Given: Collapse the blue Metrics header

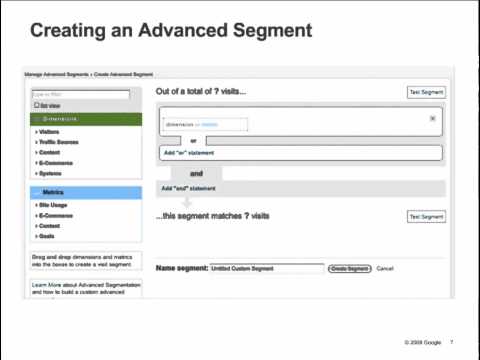Looking at the screenshot, I should point(86,192).
